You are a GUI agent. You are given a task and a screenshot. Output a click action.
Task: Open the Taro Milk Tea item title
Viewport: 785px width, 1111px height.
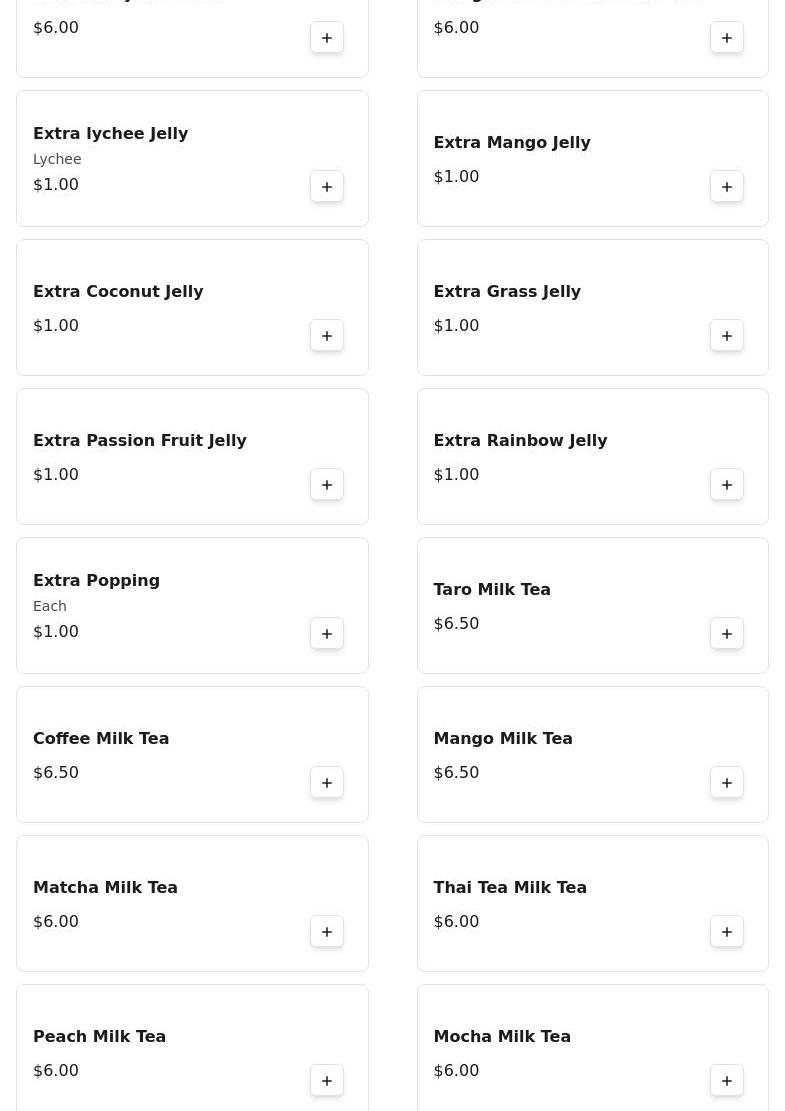(x=492, y=590)
